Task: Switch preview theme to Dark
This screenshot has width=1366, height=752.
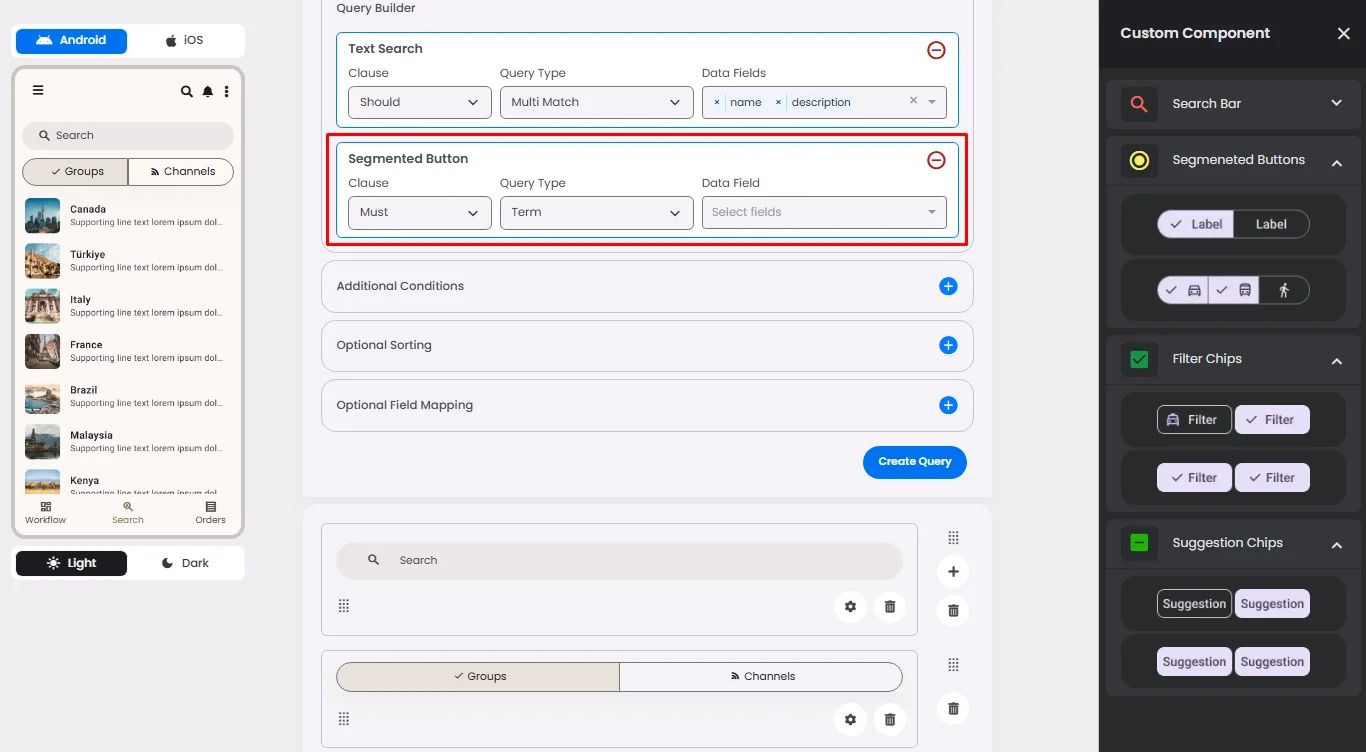Action: point(186,563)
